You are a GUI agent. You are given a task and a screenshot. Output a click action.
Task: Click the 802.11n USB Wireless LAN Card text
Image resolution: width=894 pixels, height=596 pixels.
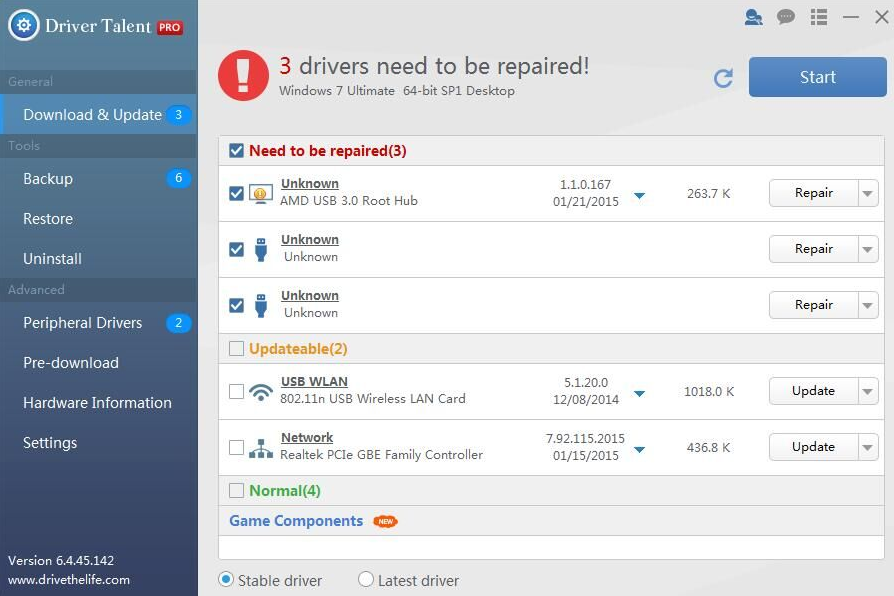coord(373,399)
